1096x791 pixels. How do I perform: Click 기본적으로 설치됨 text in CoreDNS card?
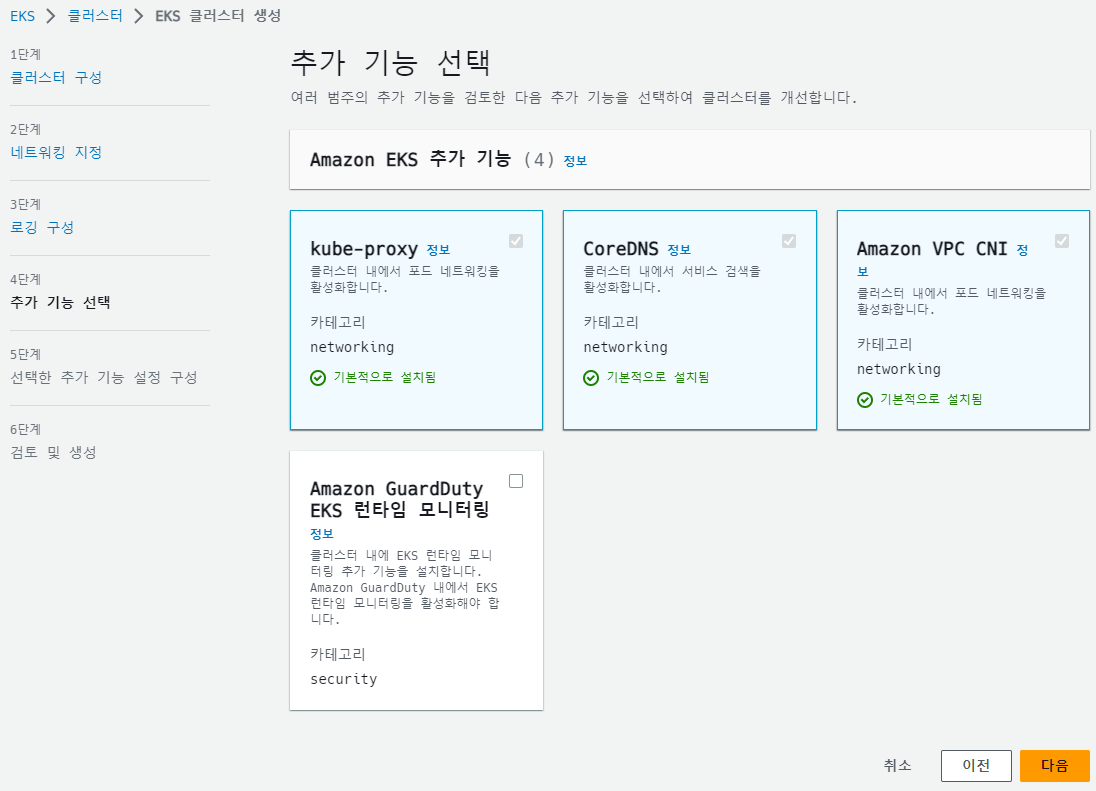coord(658,377)
